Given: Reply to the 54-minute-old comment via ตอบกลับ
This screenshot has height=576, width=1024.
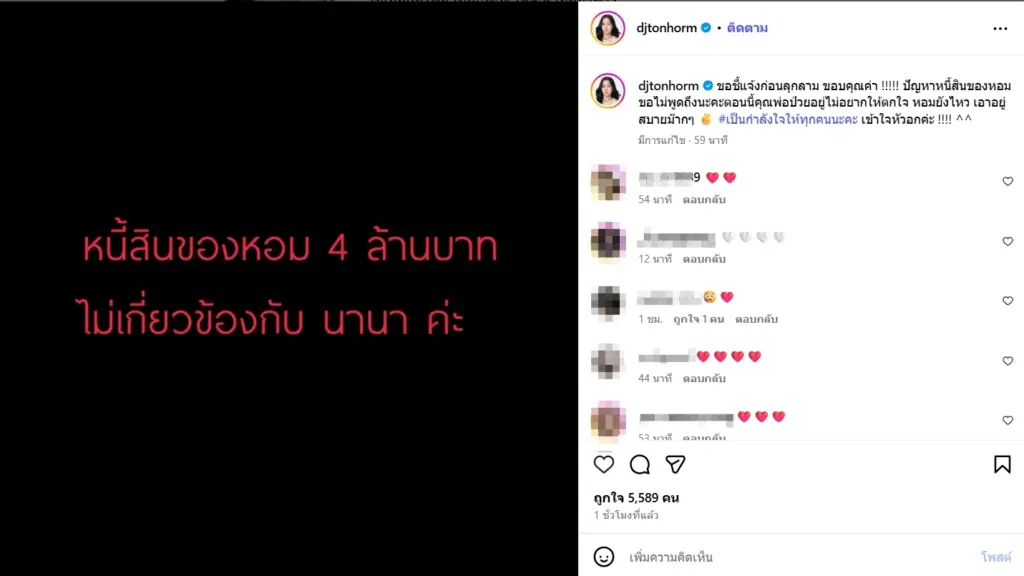Looking at the screenshot, I should [x=704, y=199].
